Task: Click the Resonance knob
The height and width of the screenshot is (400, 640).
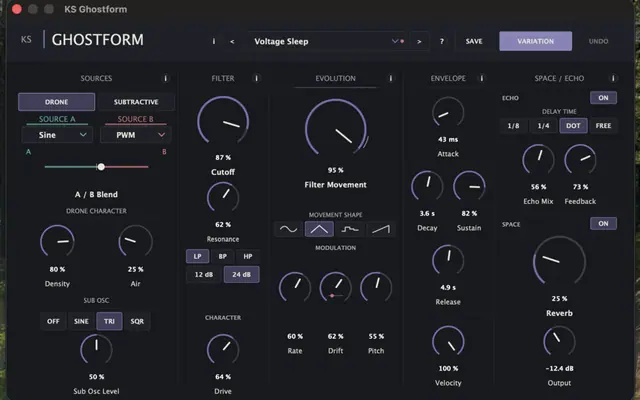Action: tap(223, 198)
